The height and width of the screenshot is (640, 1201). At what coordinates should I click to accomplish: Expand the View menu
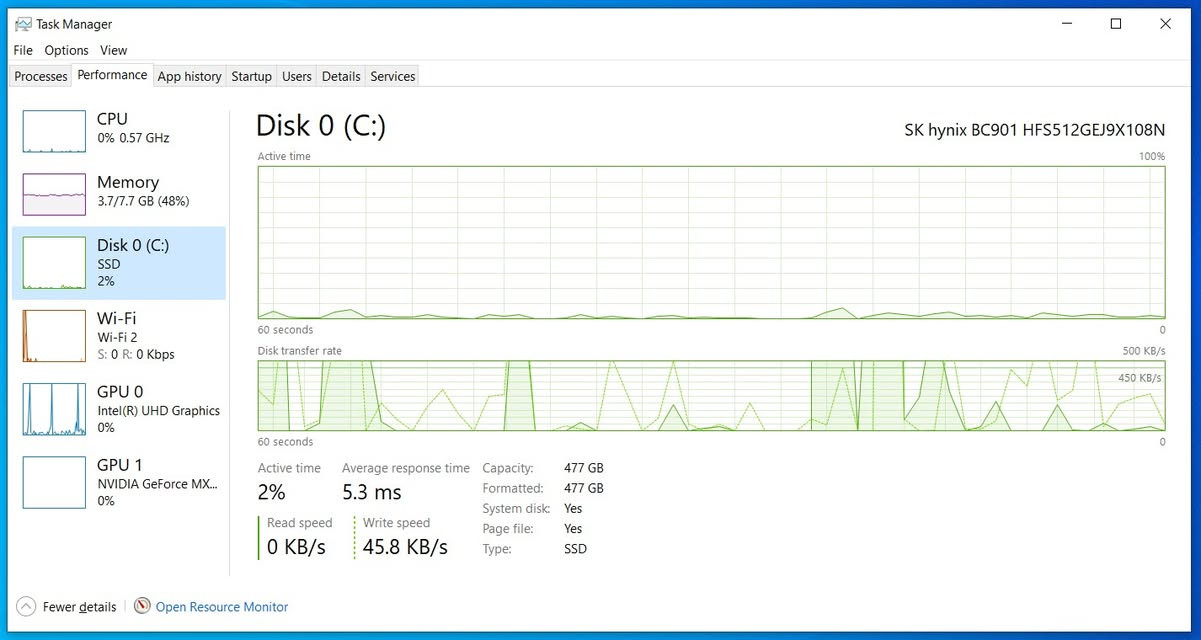[114, 50]
